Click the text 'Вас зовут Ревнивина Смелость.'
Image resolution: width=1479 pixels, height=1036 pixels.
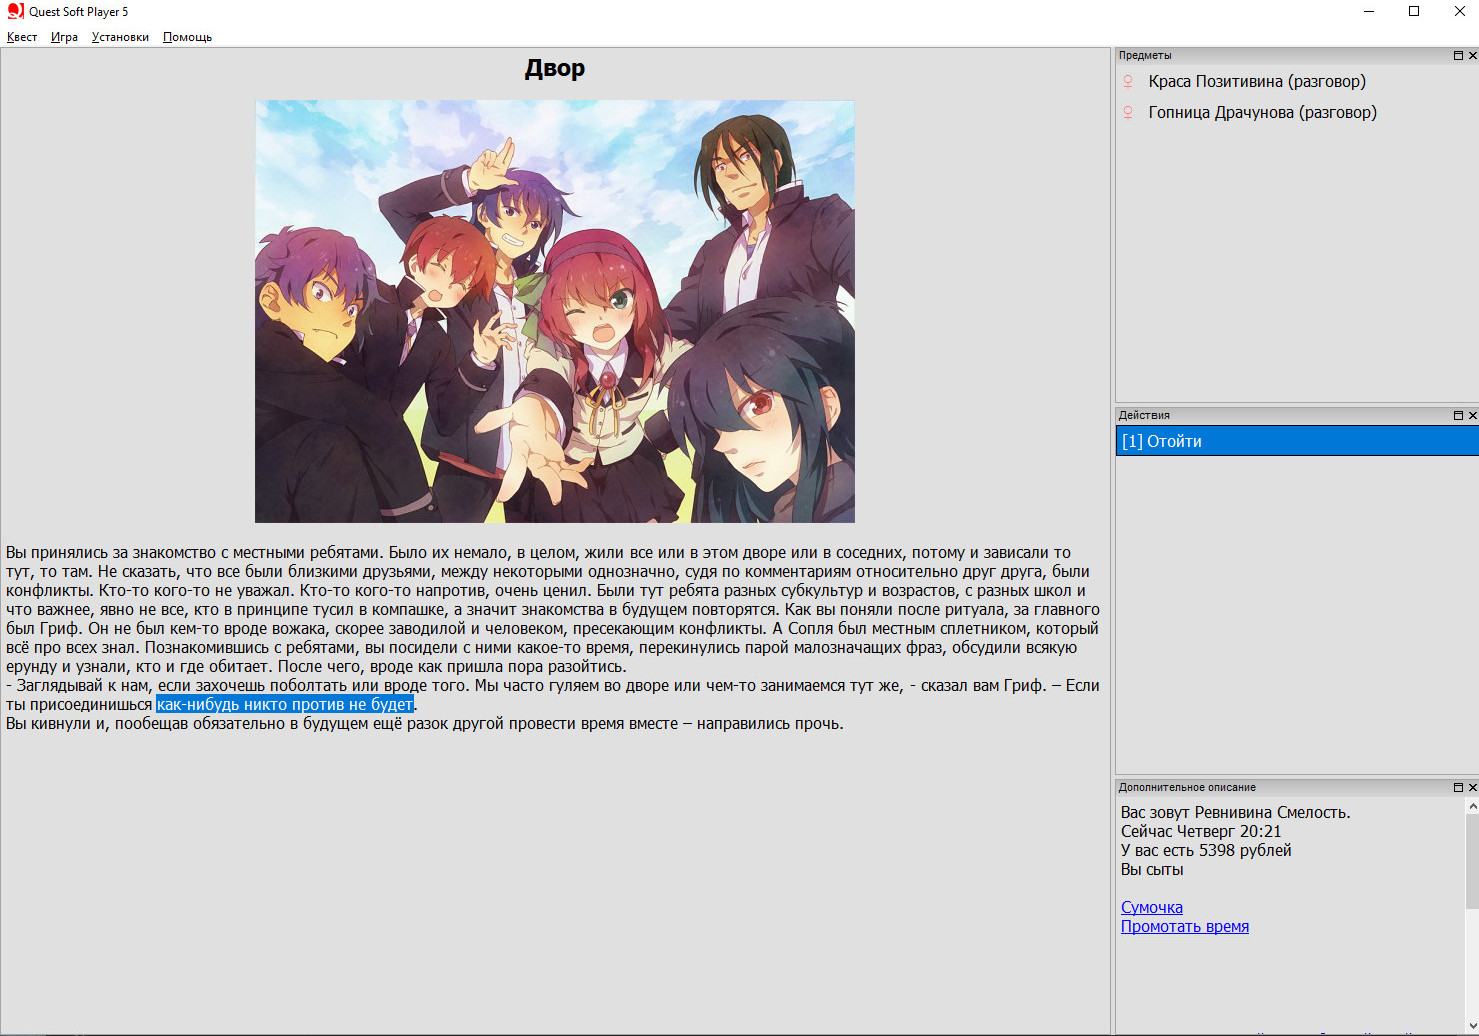click(1236, 813)
